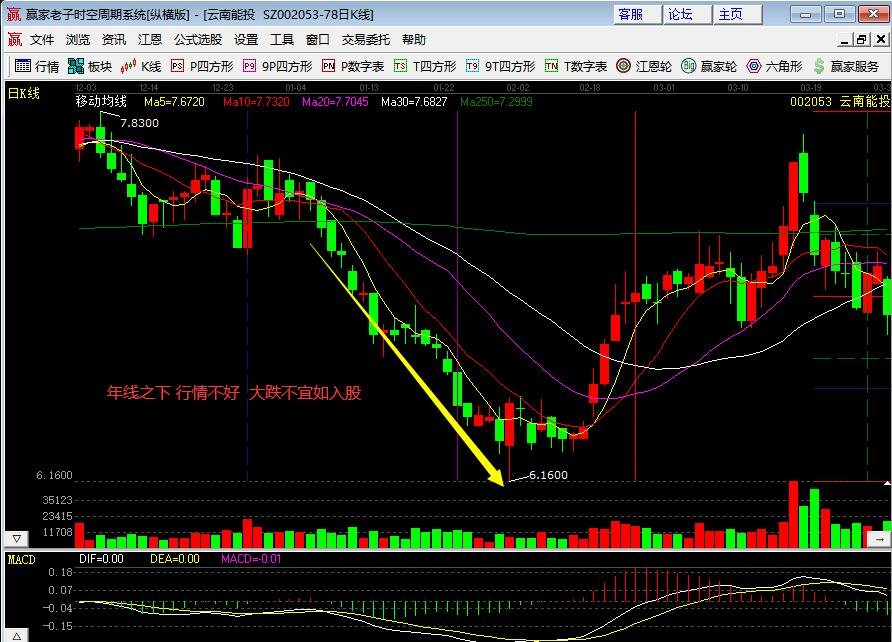This screenshot has width=892, height=642.
Task: Open 赢家服务 service icon
Action: point(846,67)
